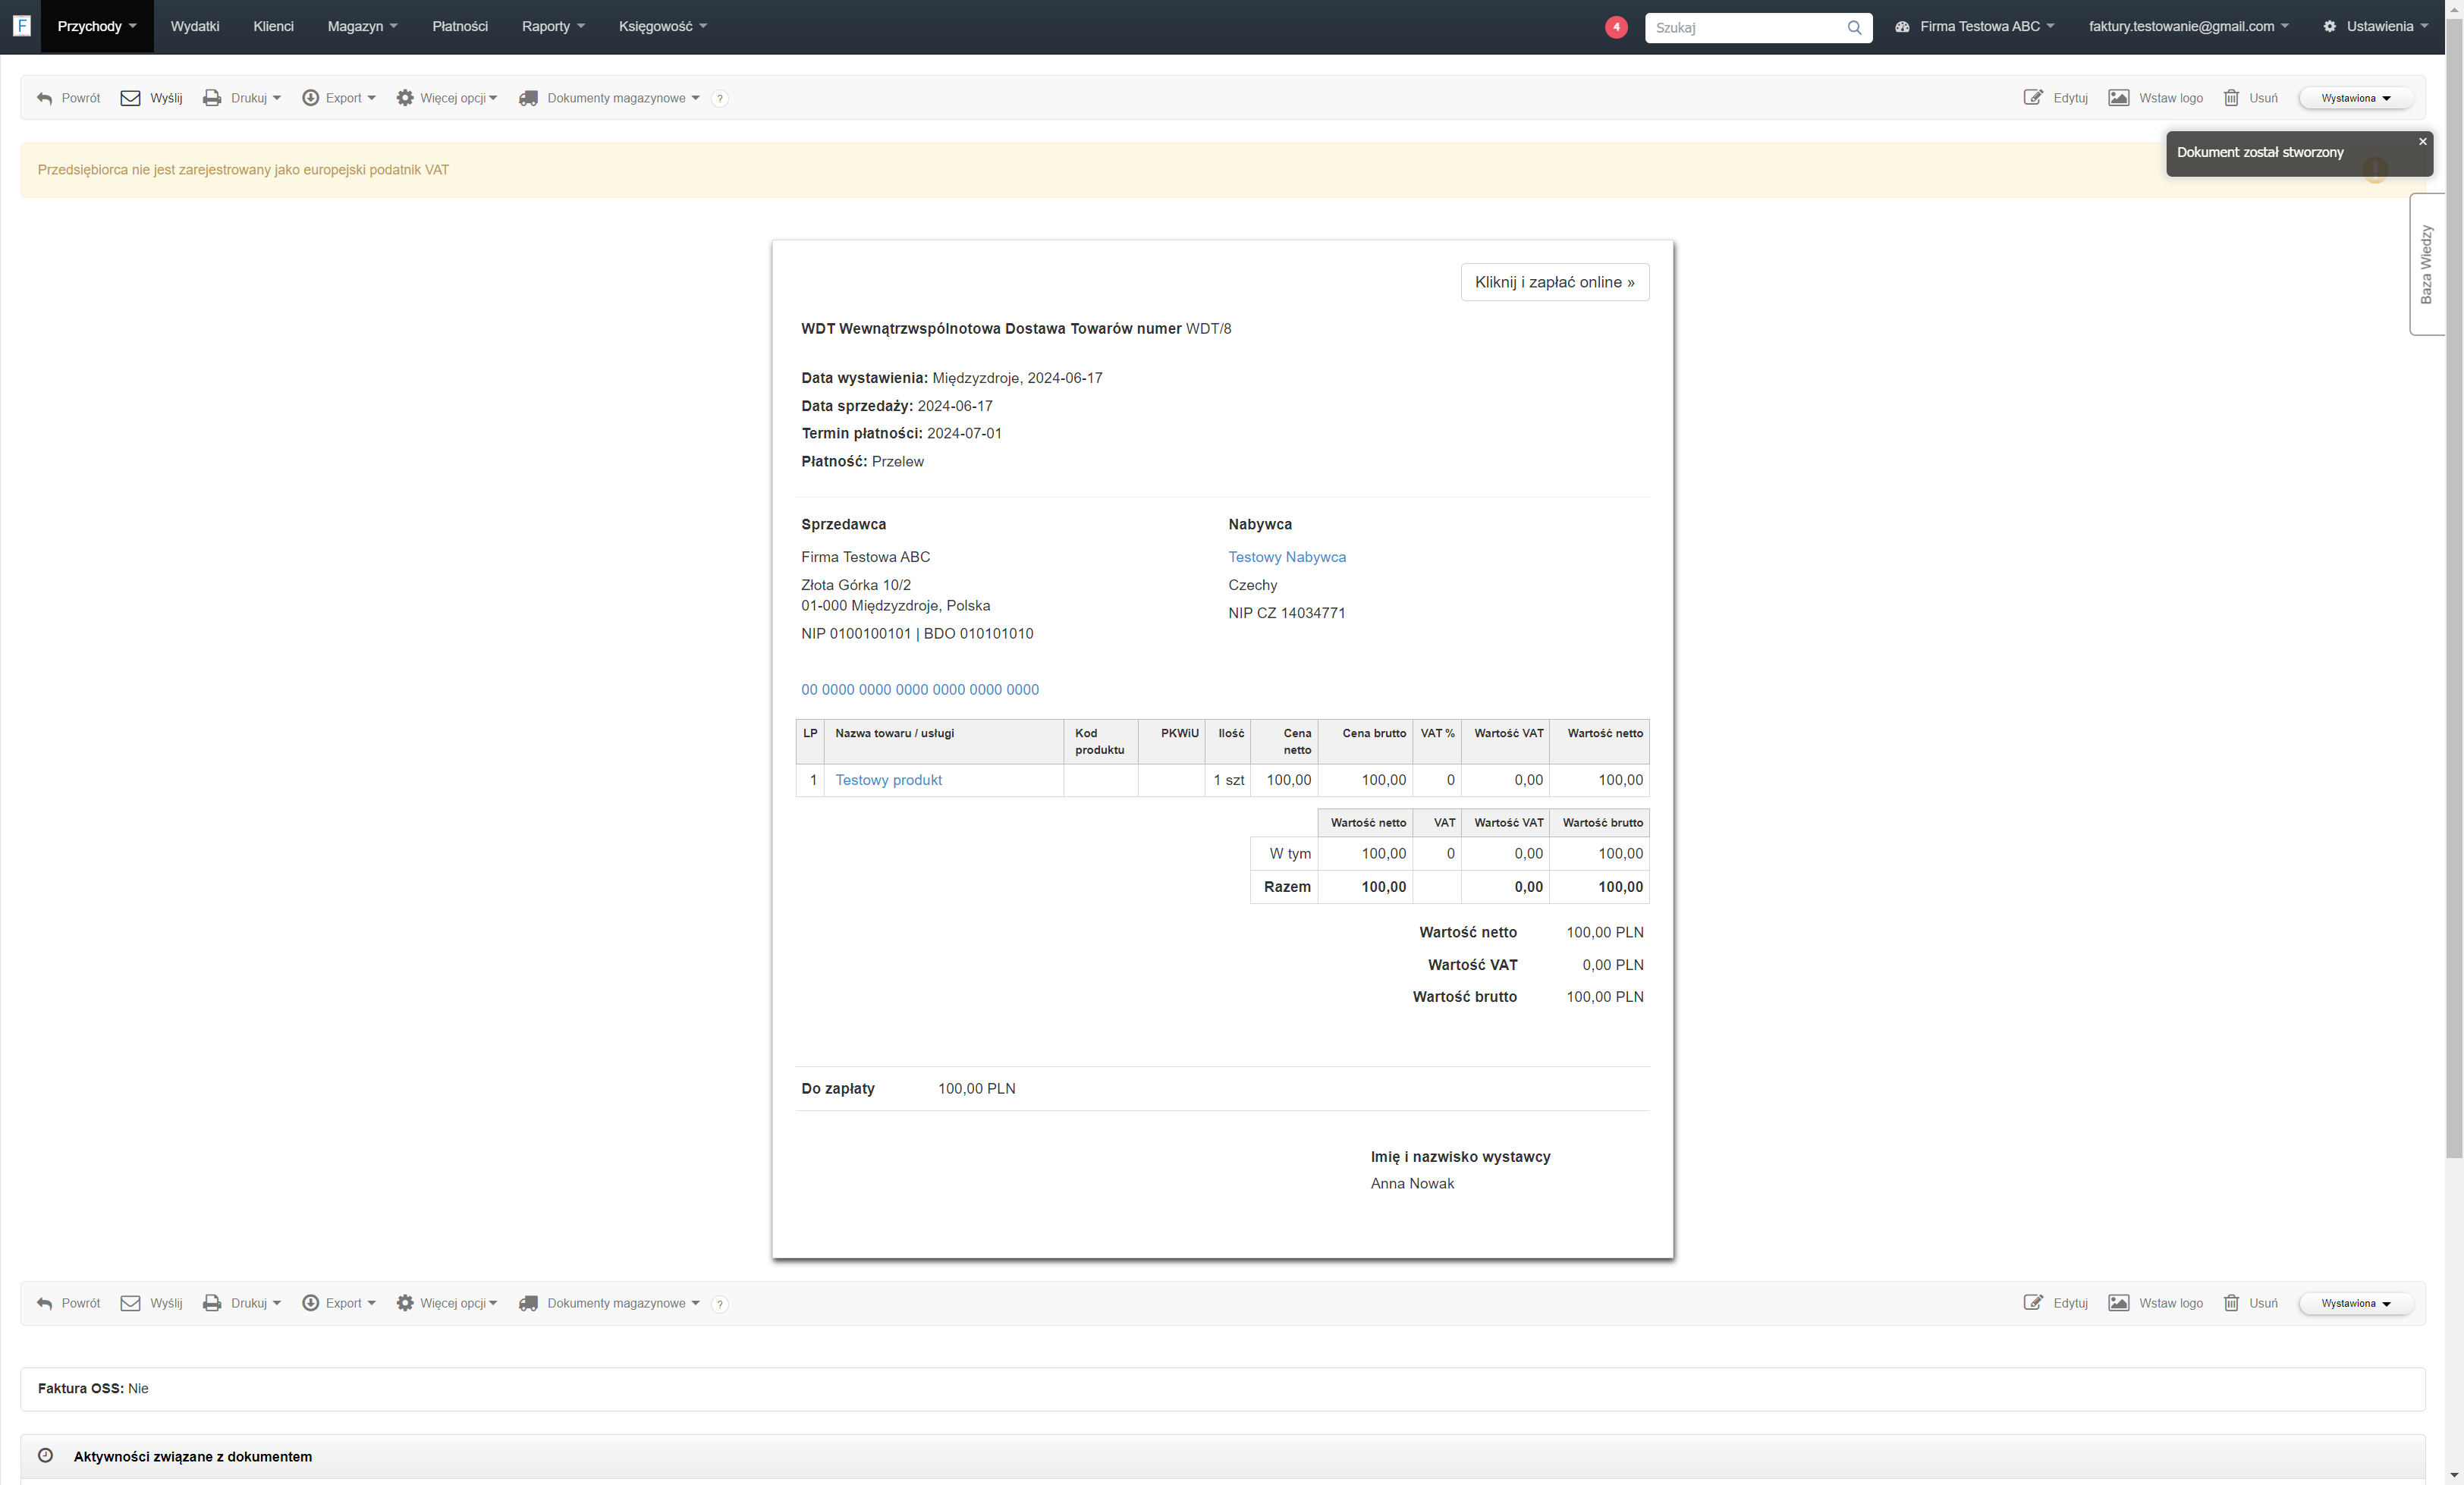The height and width of the screenshot is (1485, 2464).
Task: Click the top toolbar help question mark icon
Action: coord(720,98)
